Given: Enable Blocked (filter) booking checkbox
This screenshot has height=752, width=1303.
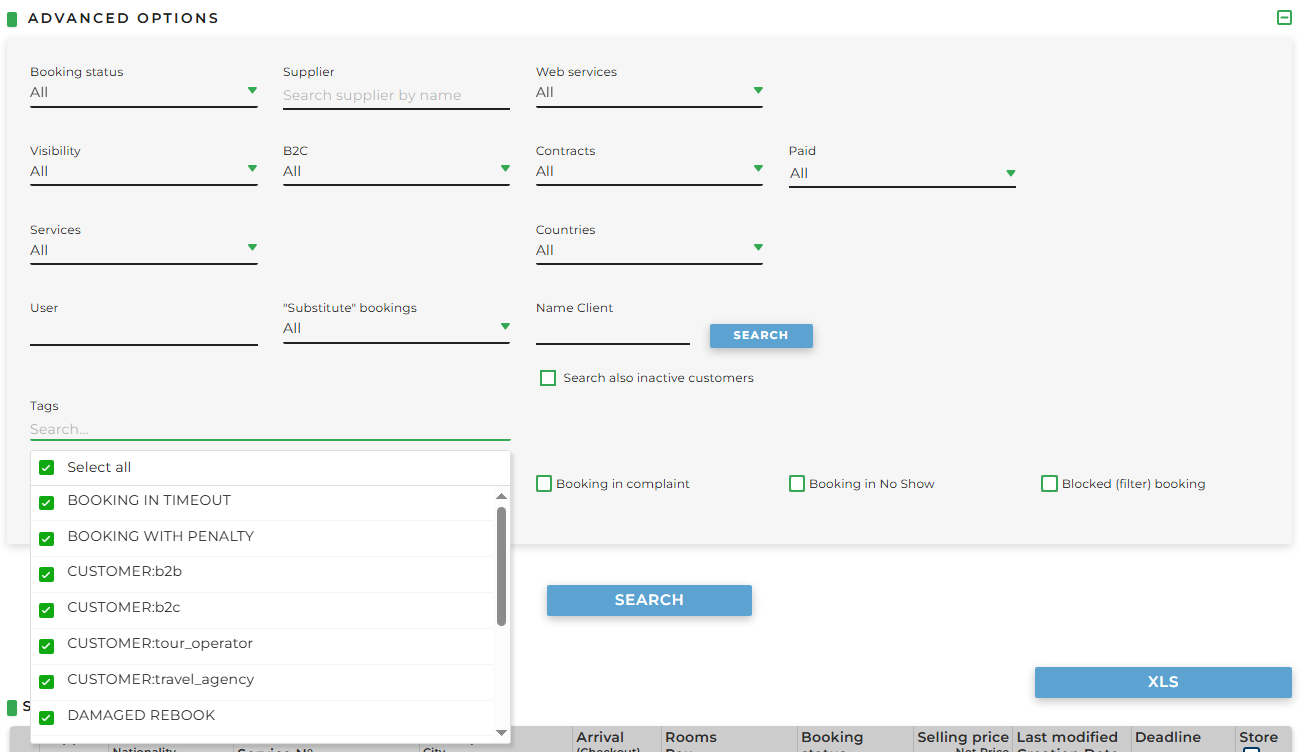Looking at the screenshot, I should [1049, 484].
